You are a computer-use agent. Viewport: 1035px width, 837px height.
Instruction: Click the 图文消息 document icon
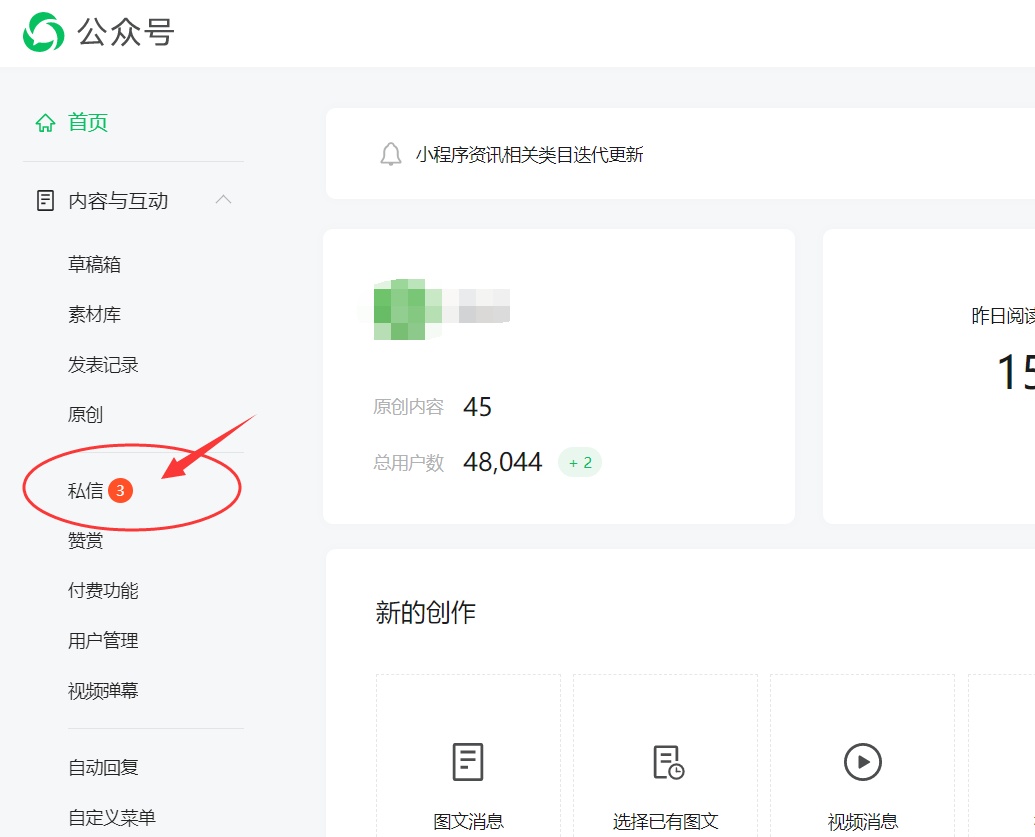pos(468,762)
